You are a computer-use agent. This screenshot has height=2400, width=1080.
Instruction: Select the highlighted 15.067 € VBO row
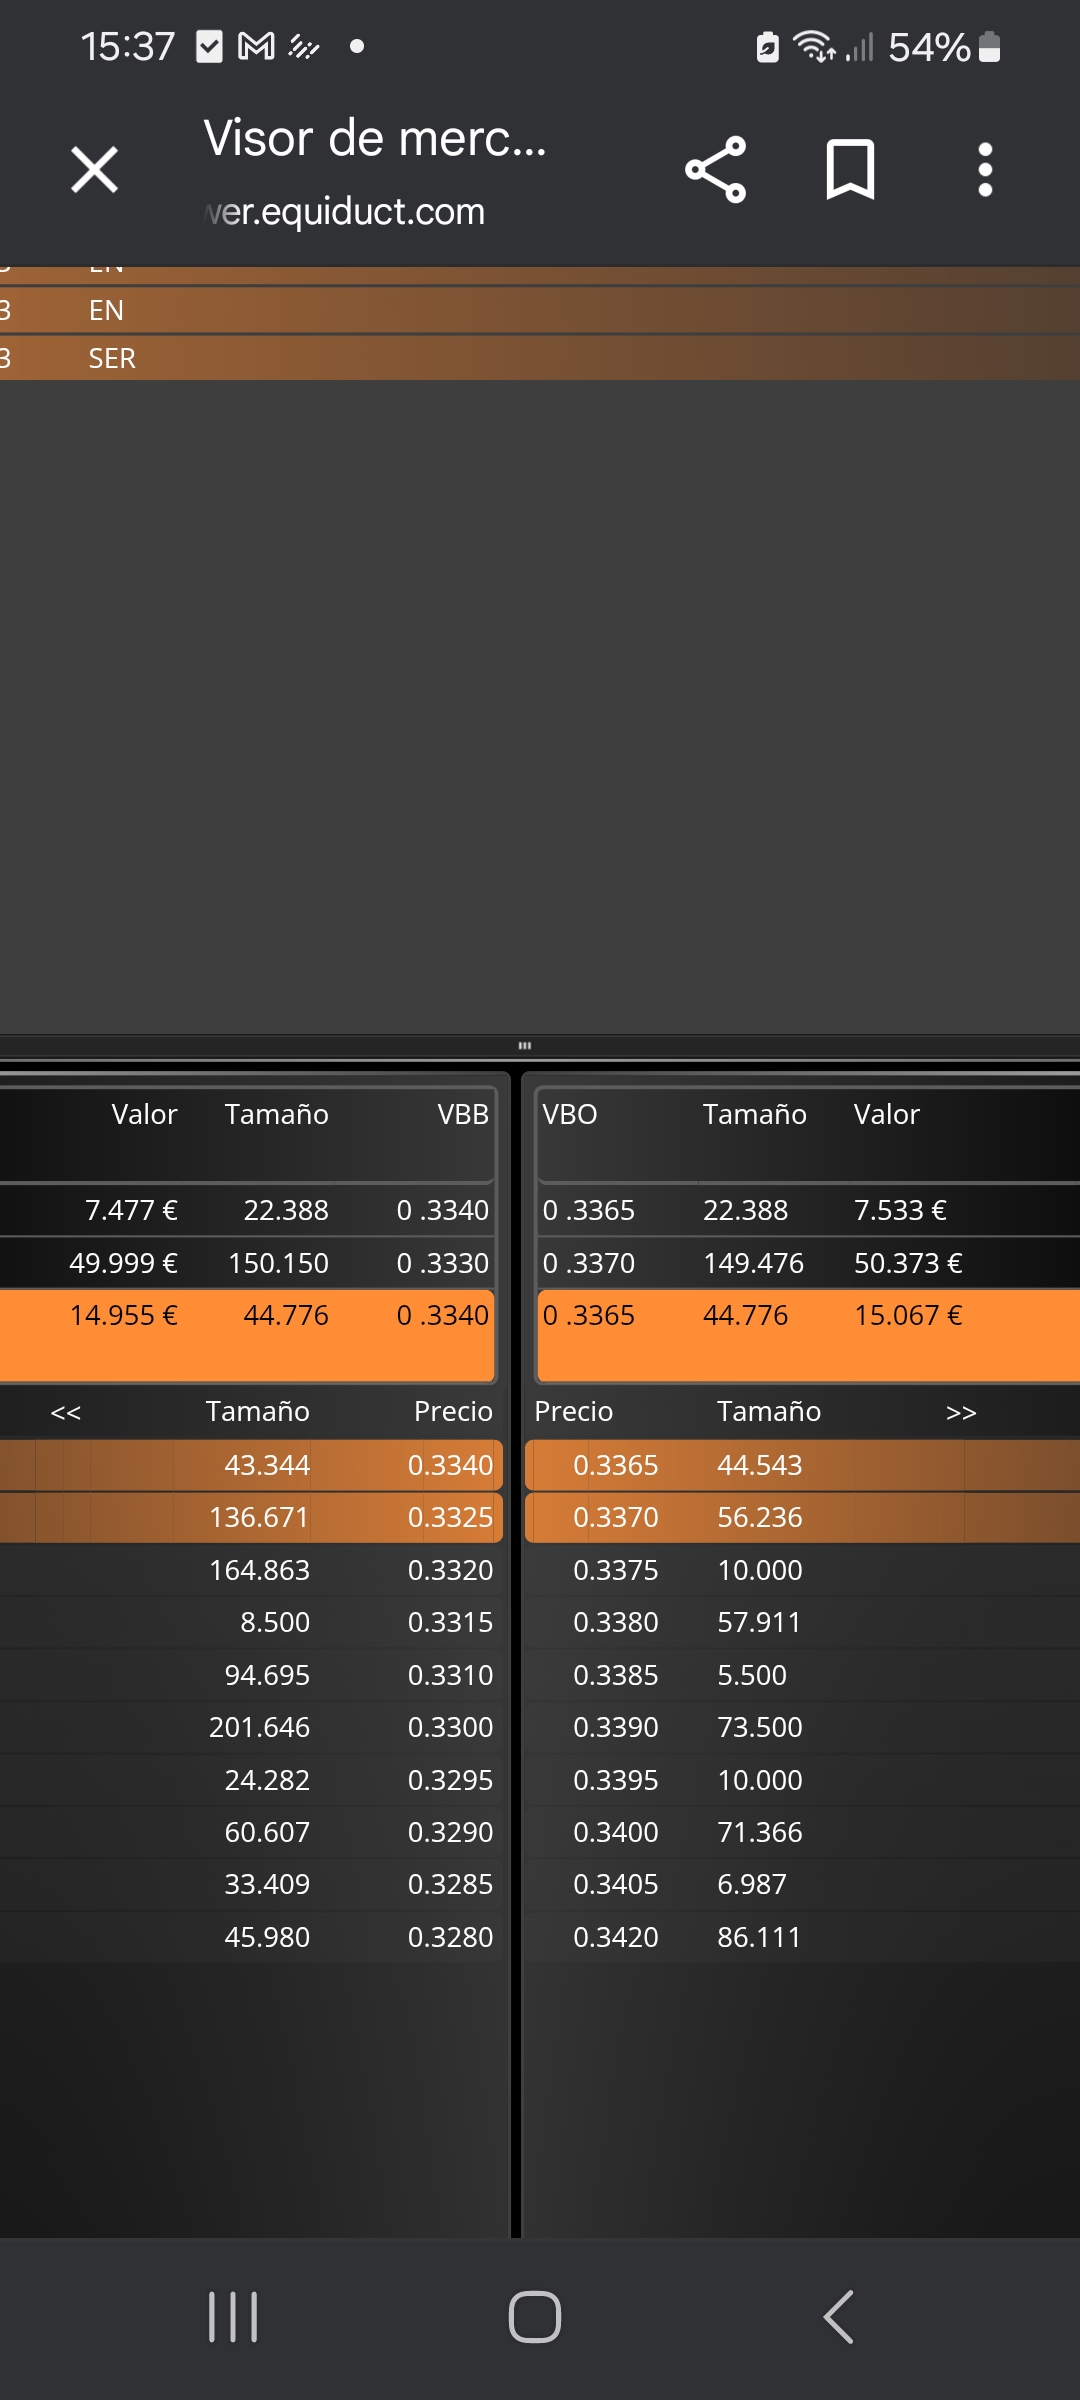pos(808,1336)
